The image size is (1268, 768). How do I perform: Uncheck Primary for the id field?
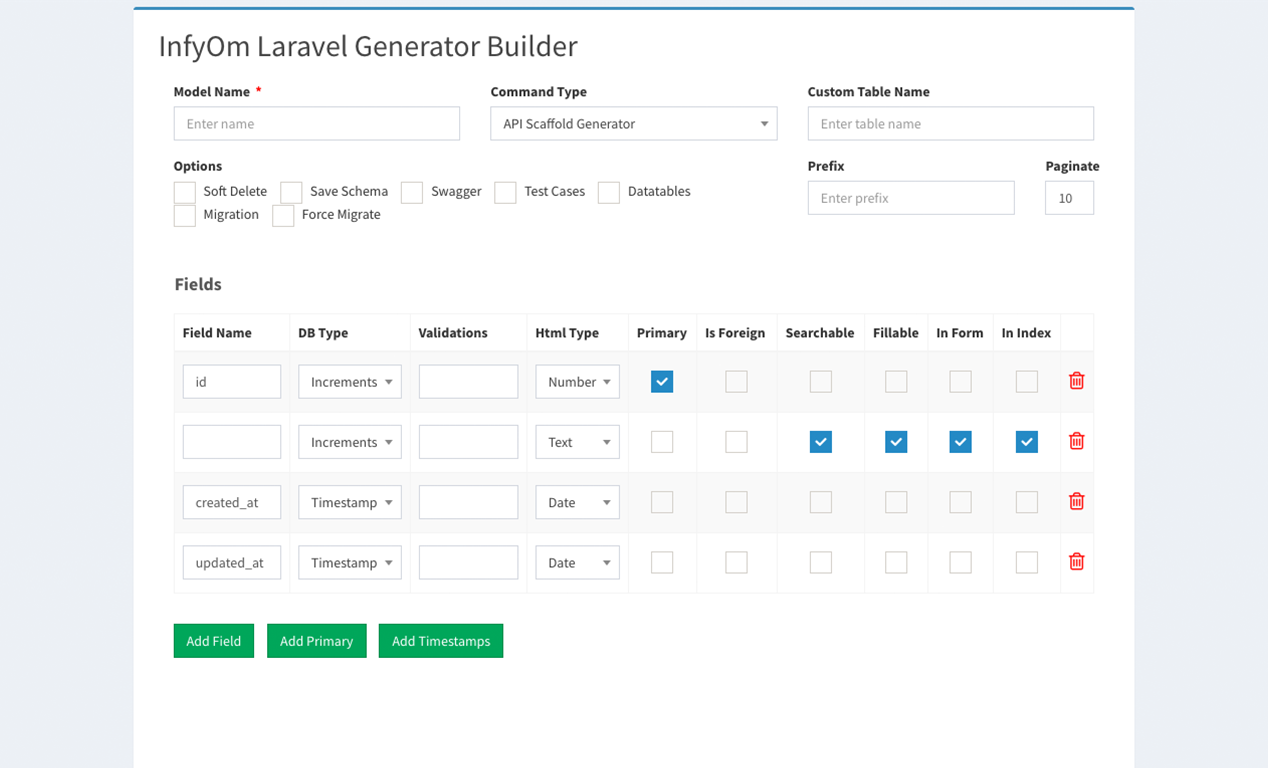coord(661,381)
